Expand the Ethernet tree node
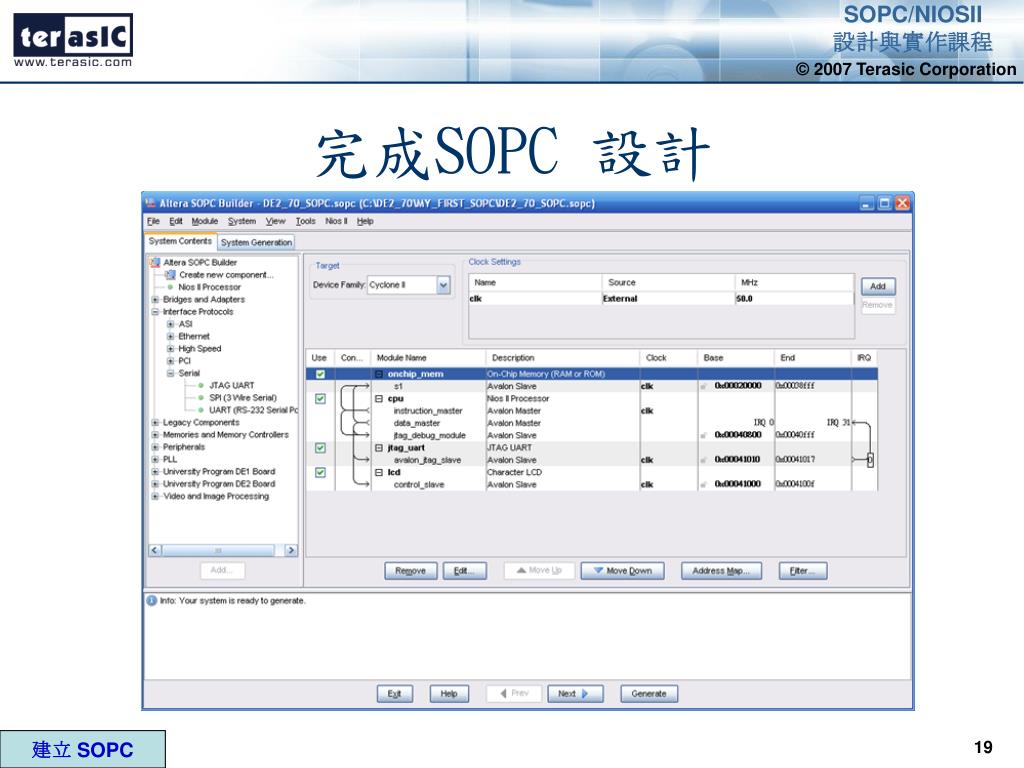This screenshot has height=768, width=1024. [170, 336]
